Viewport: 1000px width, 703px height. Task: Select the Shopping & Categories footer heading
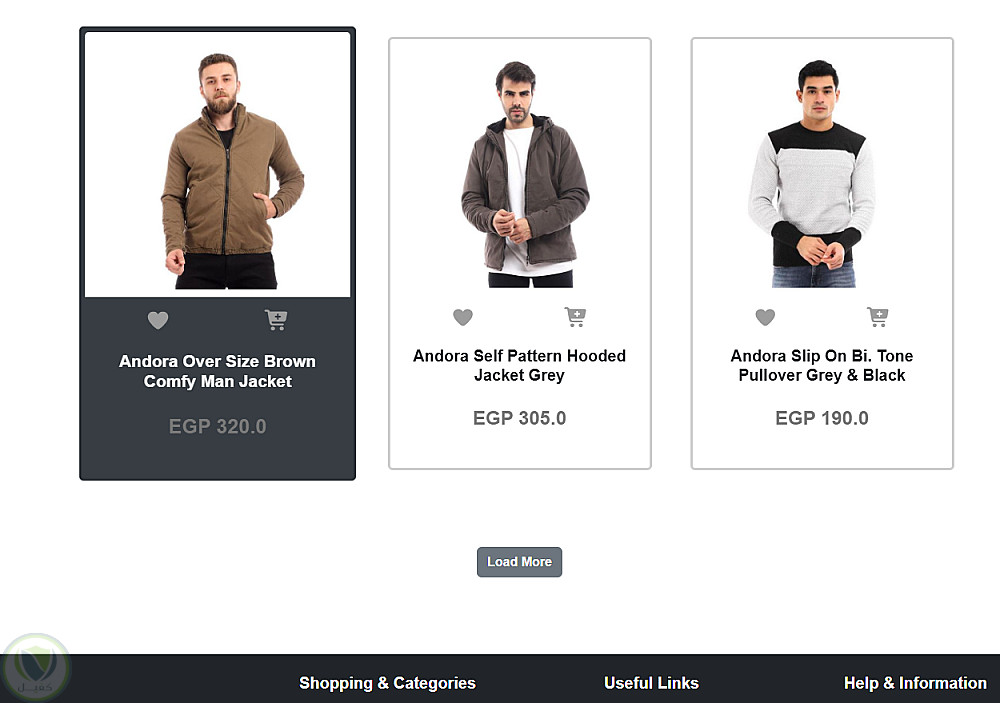click(x=387, y=683)
